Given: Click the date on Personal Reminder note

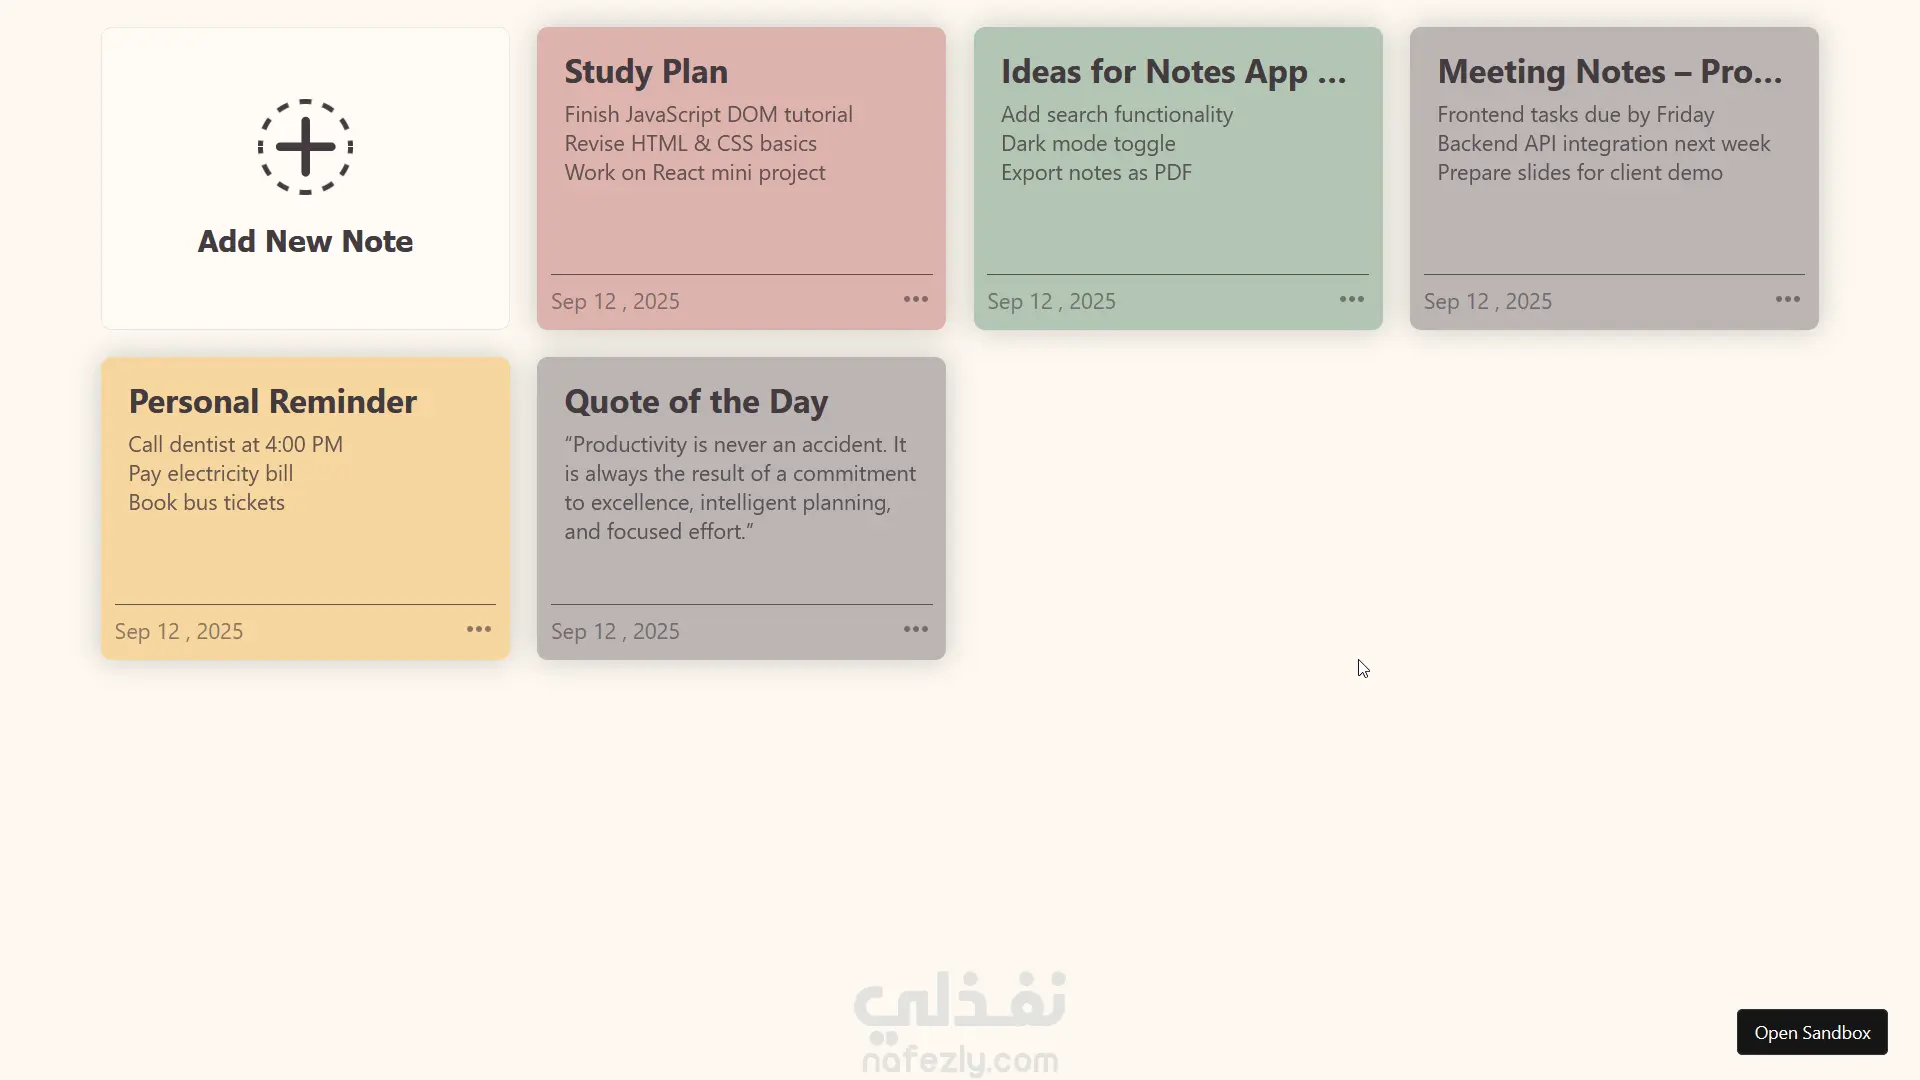Looking at the screenshot, I should point(179,631).
